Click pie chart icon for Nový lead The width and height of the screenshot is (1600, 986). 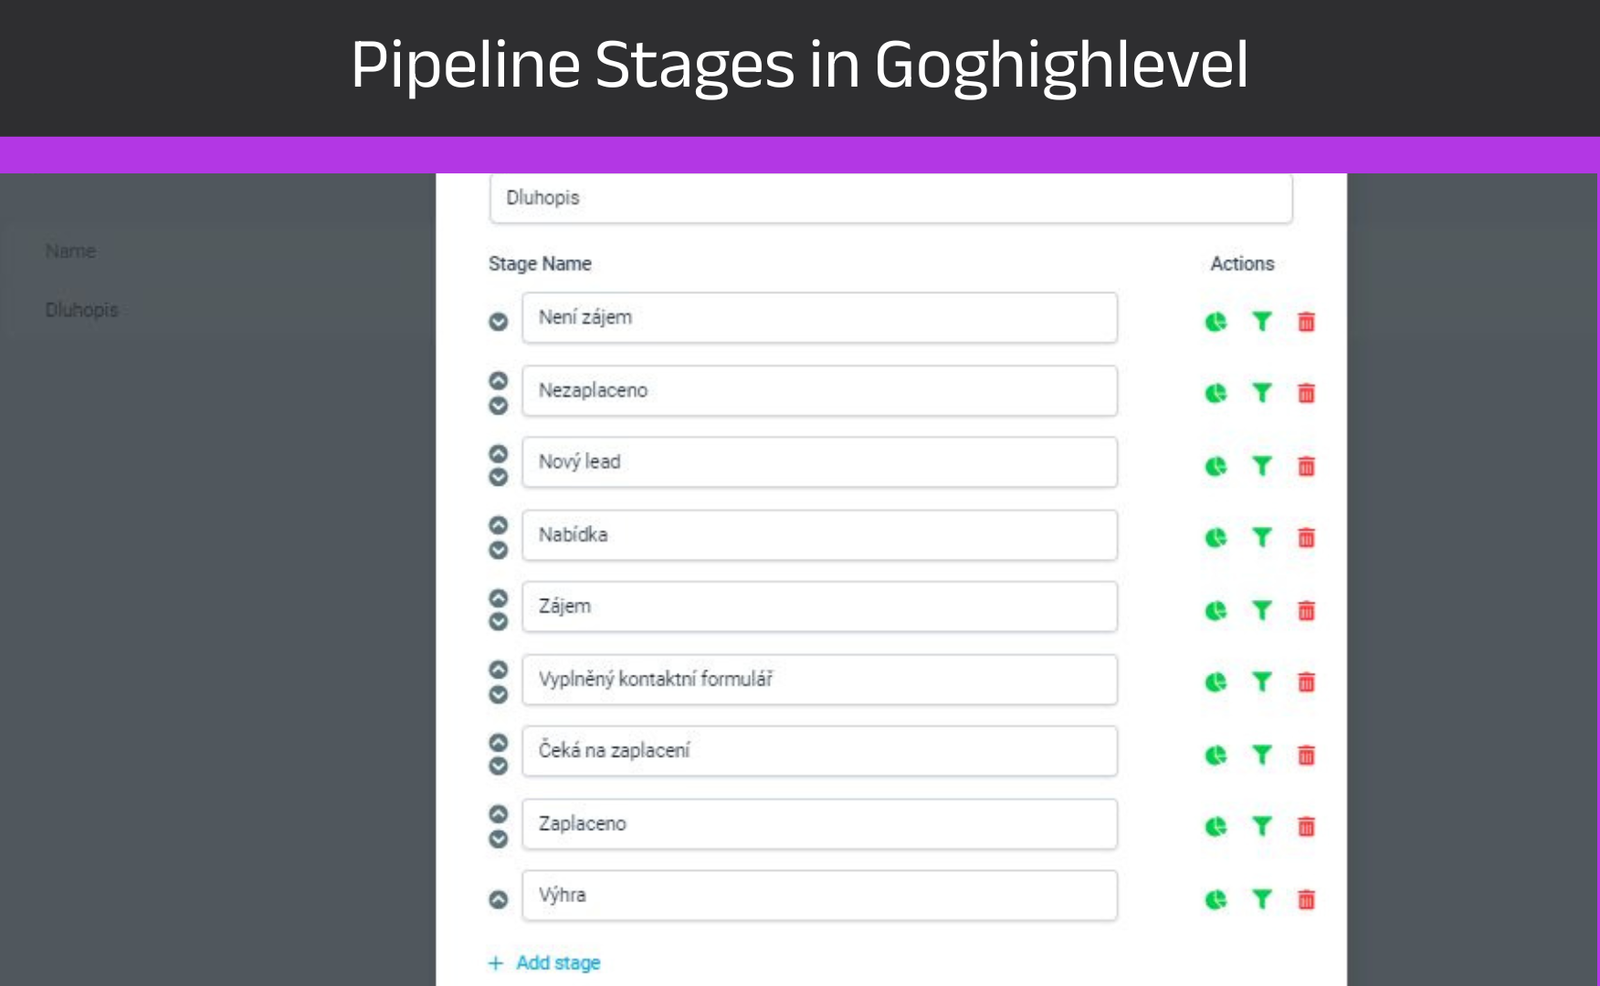coord(1216,466)
